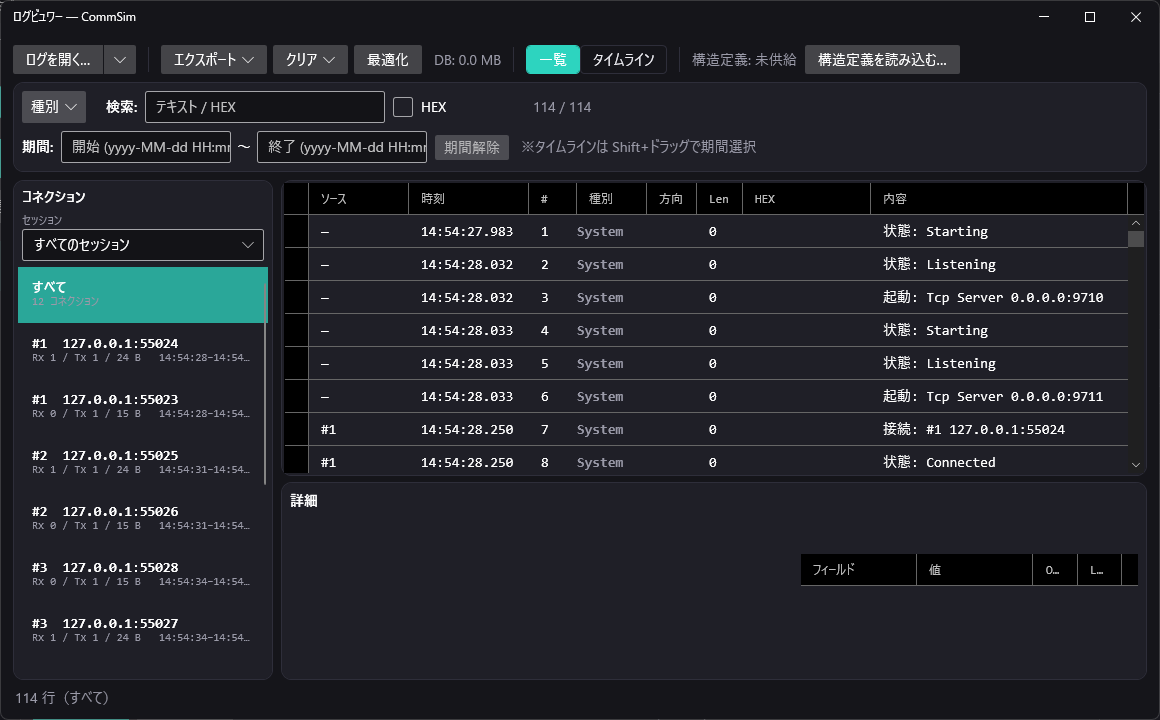The width and height of the screenshot is (1160, 720).
Task: Select log row 1 状態: Starting
Action: [707, 232]
